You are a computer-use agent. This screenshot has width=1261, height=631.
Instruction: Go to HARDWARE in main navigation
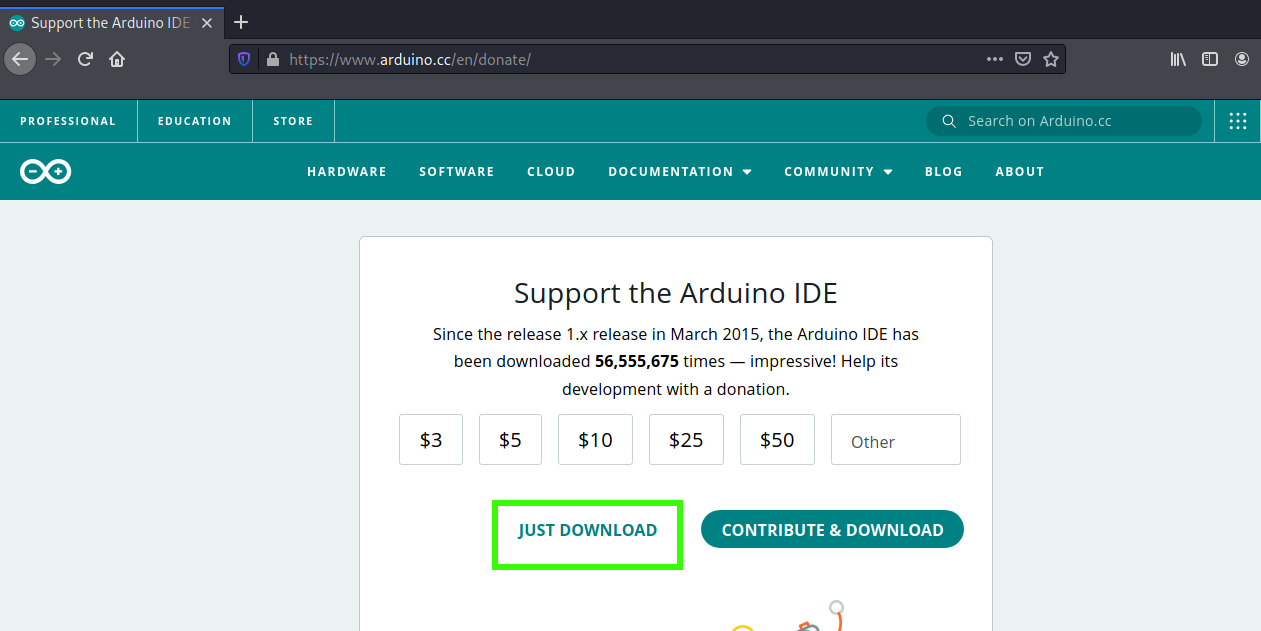pyautogui.click(x=347, y=172)
